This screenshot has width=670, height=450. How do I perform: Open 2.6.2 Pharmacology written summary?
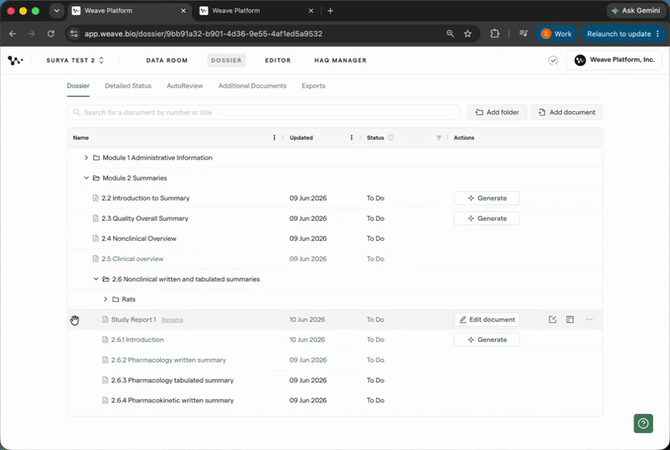(x=168, y=360)
